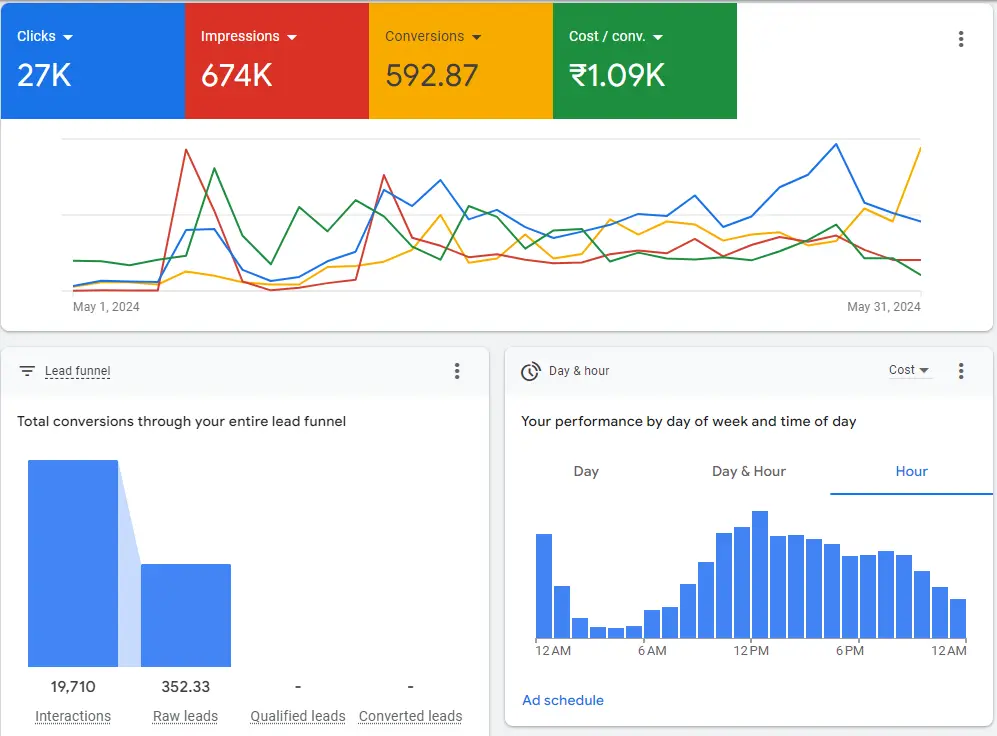Screen dimensions: 997x736
Task: Click the clock icon beside Day & hour
Action: pos(530,370)
